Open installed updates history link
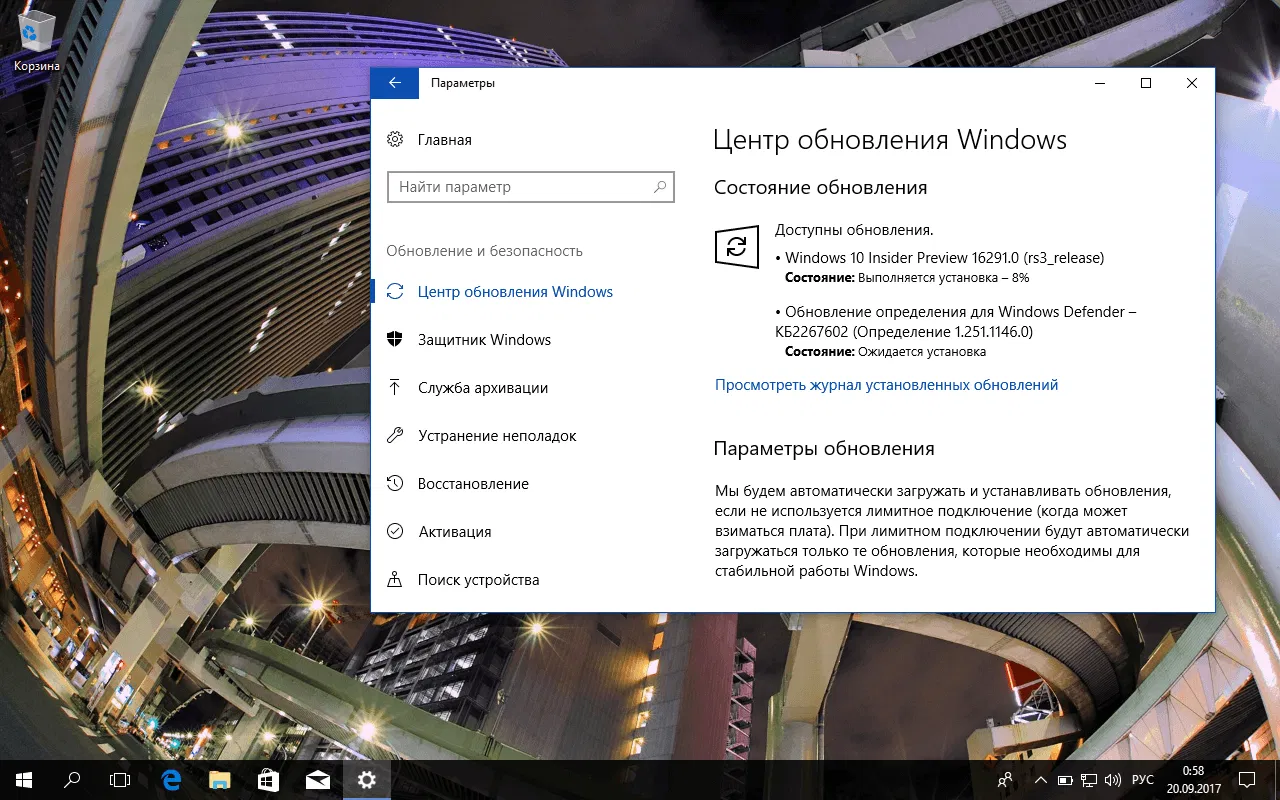The width and height of the screenshot is (1280, 800). tap(886, 384)
